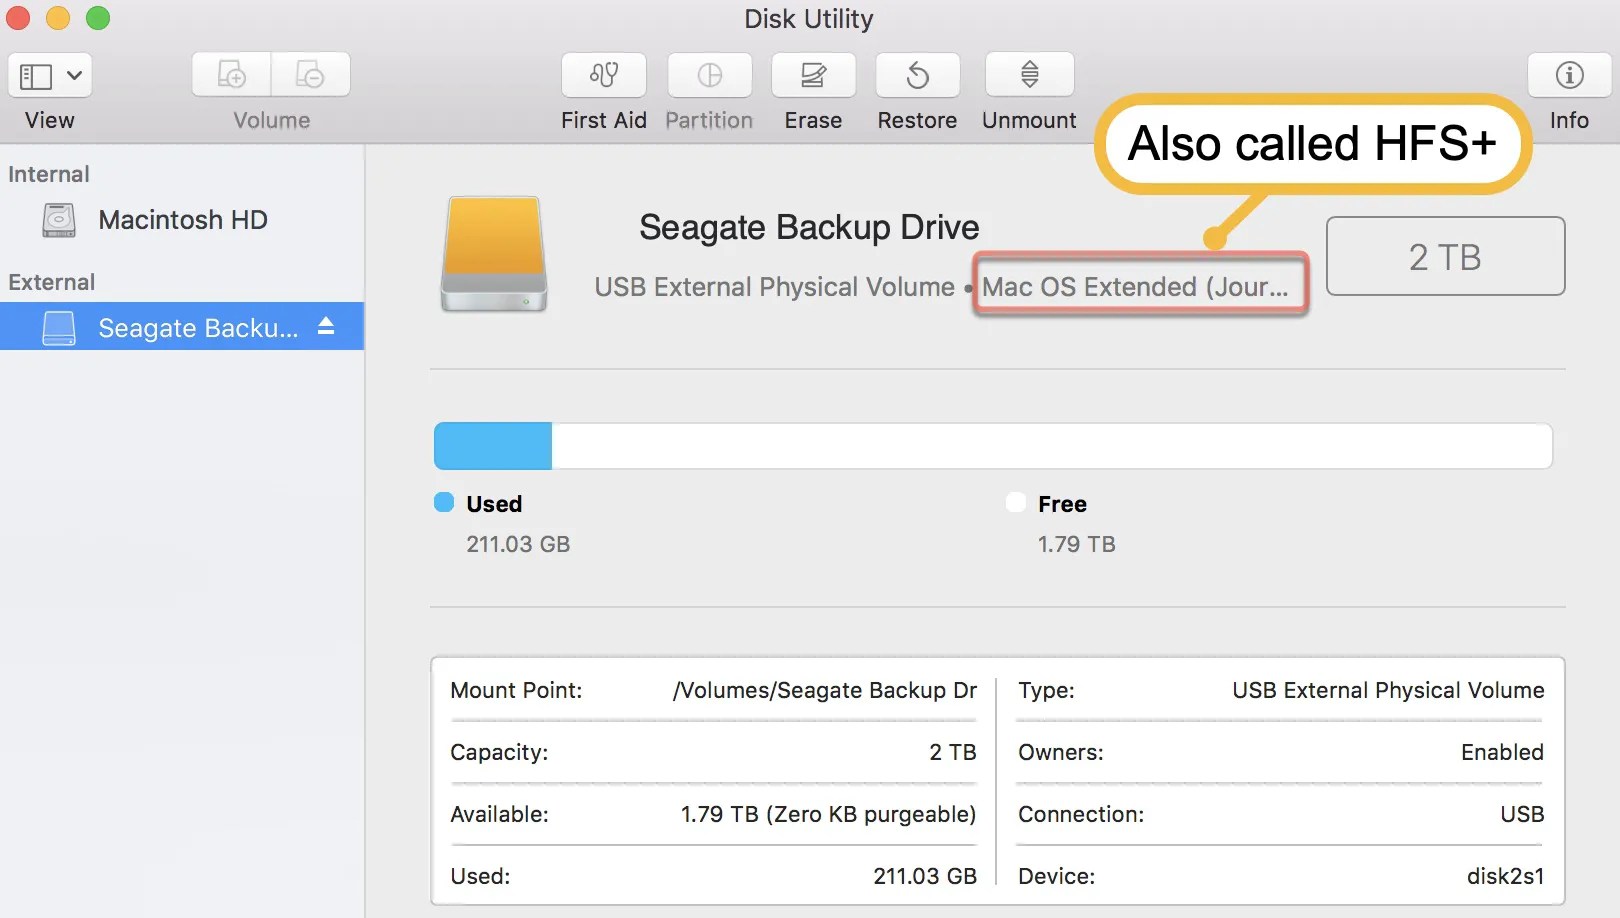Remove a volume using the minus icon
The image size is (1620, 918).
(311, 74)
